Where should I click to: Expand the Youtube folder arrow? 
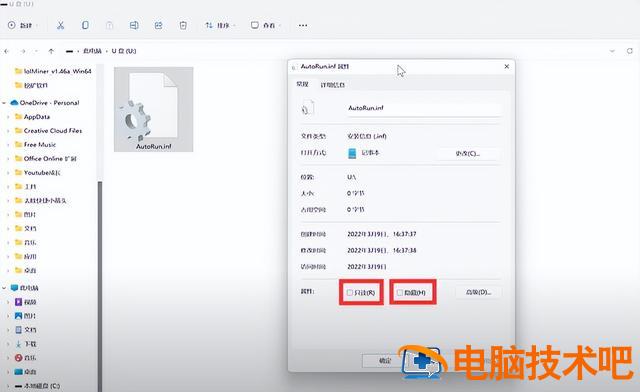pos(8,173)
